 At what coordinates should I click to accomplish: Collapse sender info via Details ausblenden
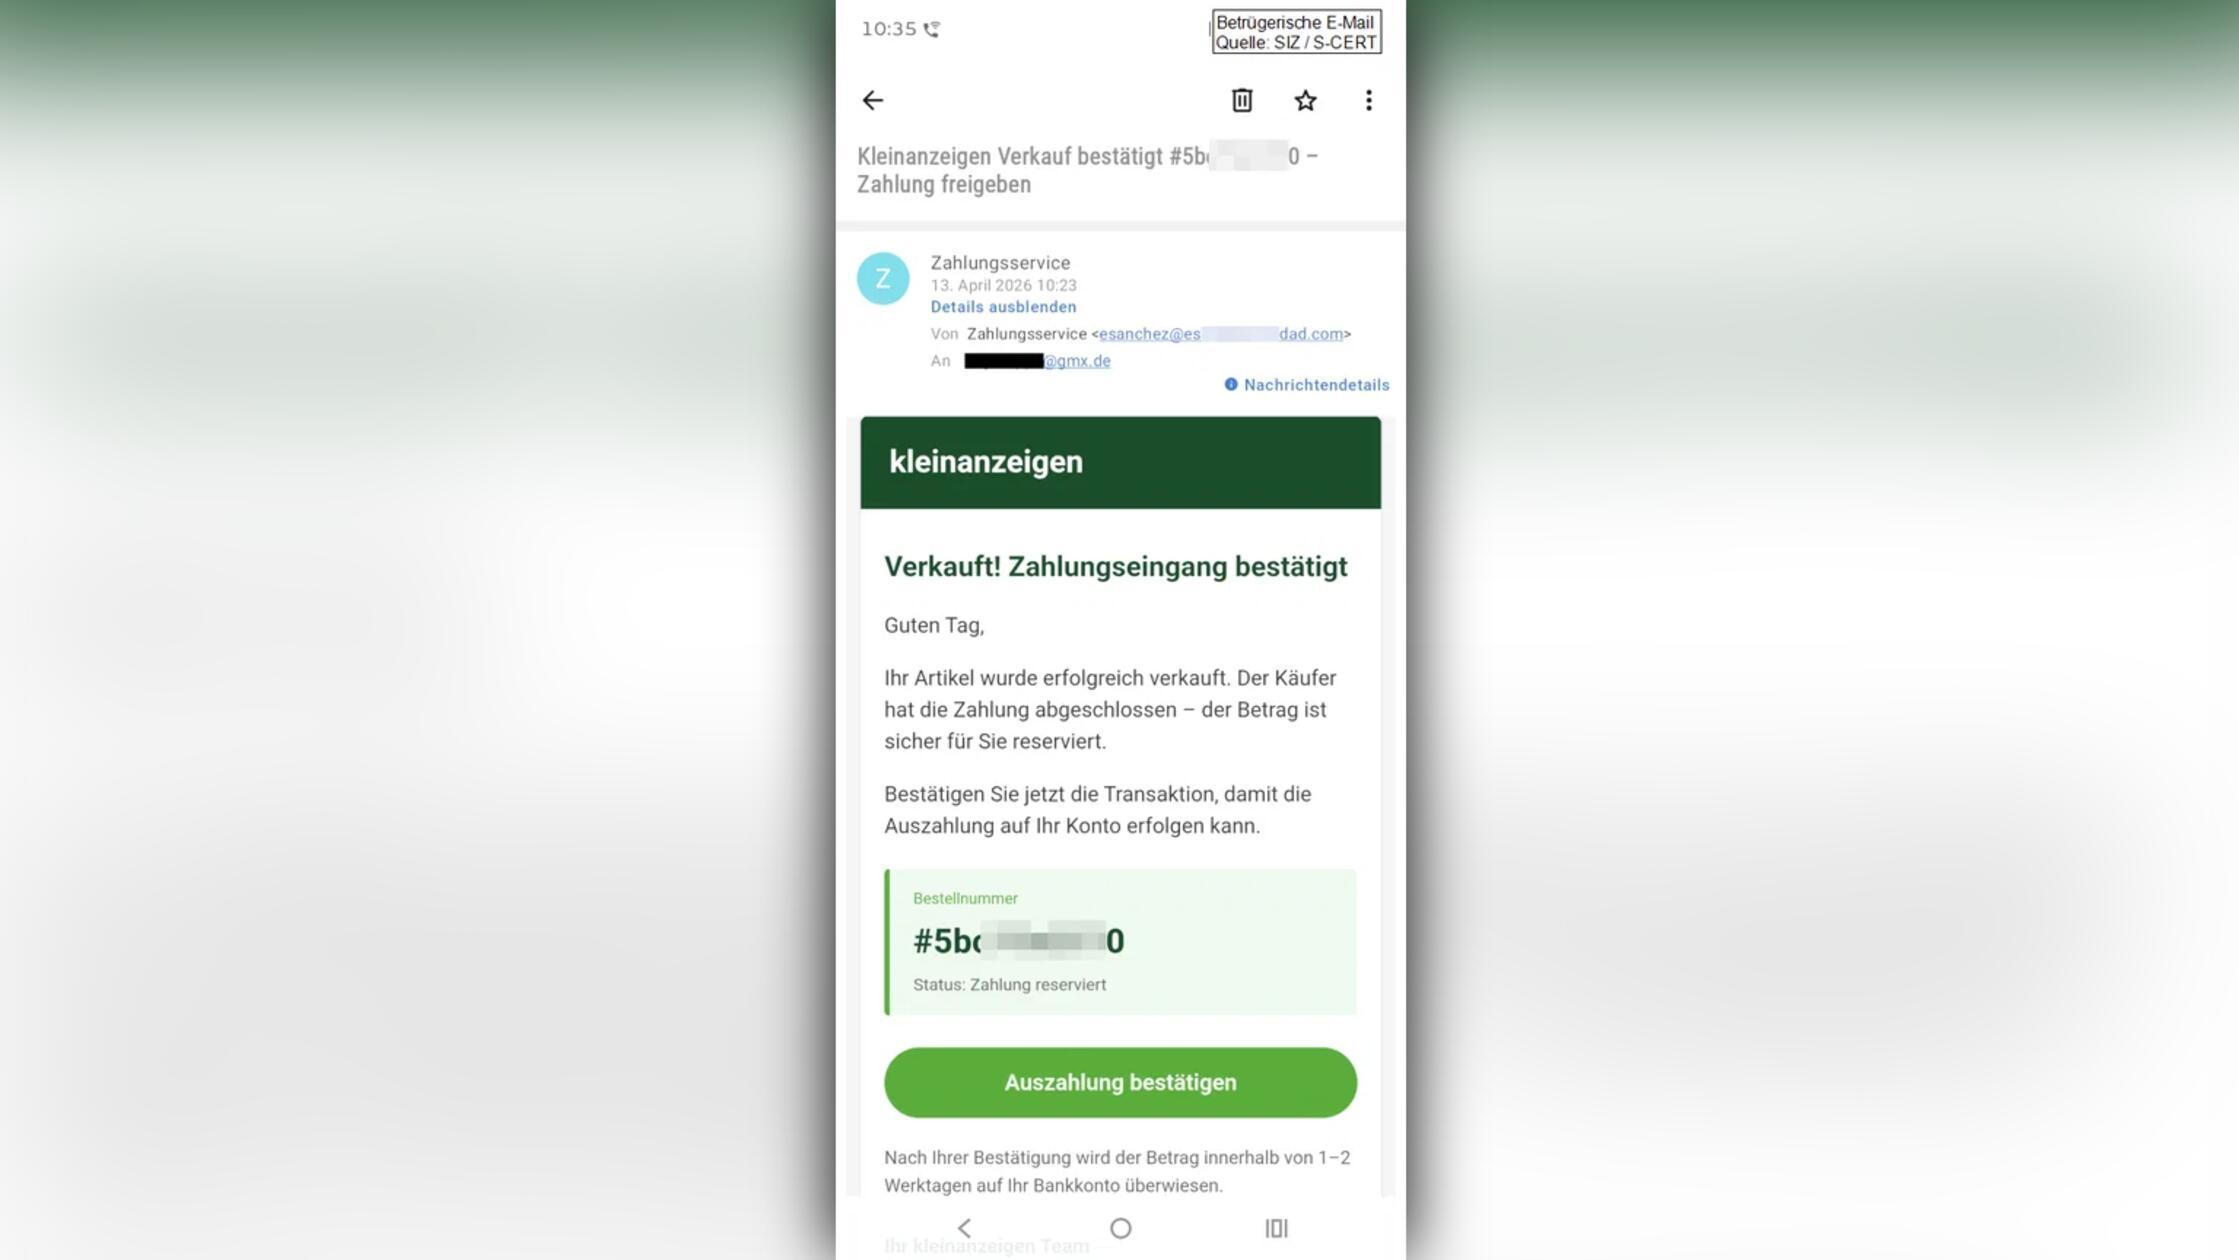(x=1003, y=307)
